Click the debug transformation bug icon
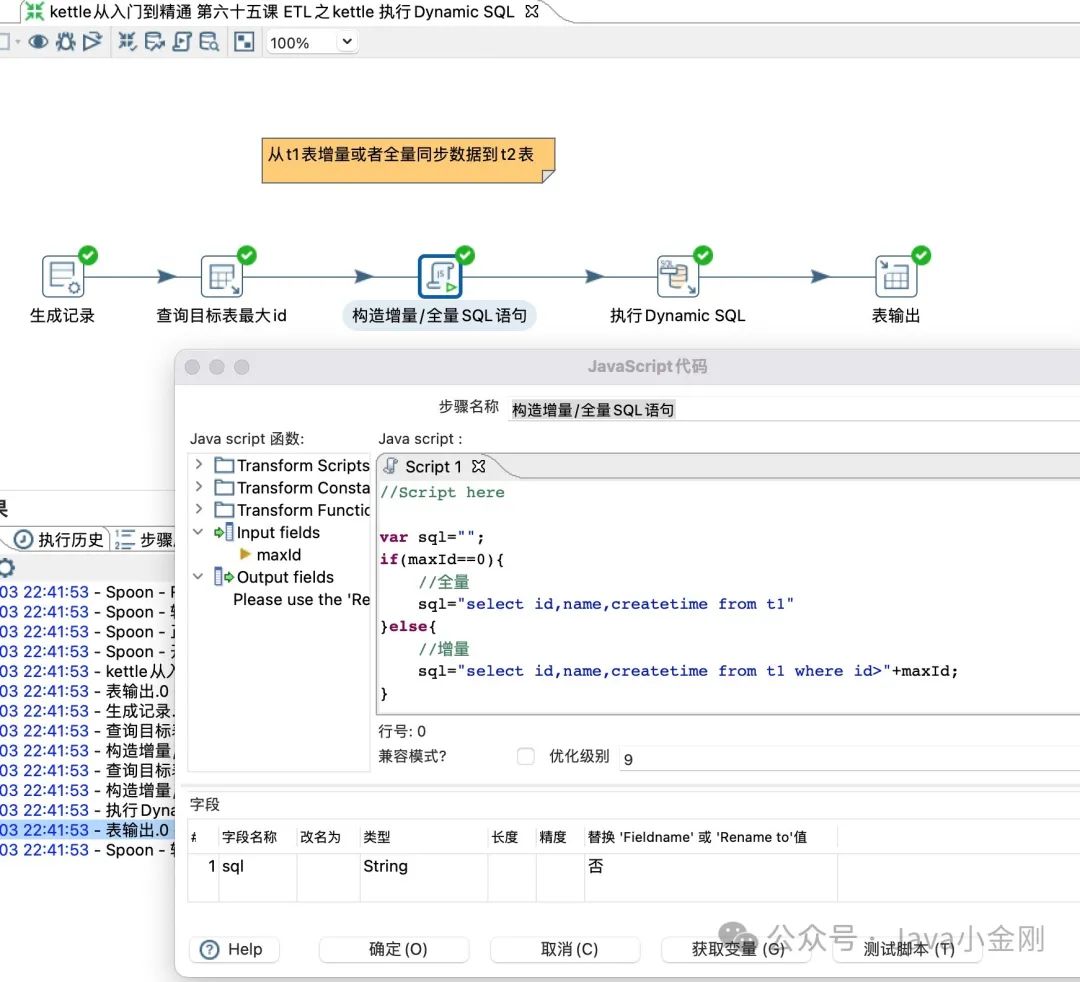The width and height of the screenshot is (1080, 982). point(65,42)
